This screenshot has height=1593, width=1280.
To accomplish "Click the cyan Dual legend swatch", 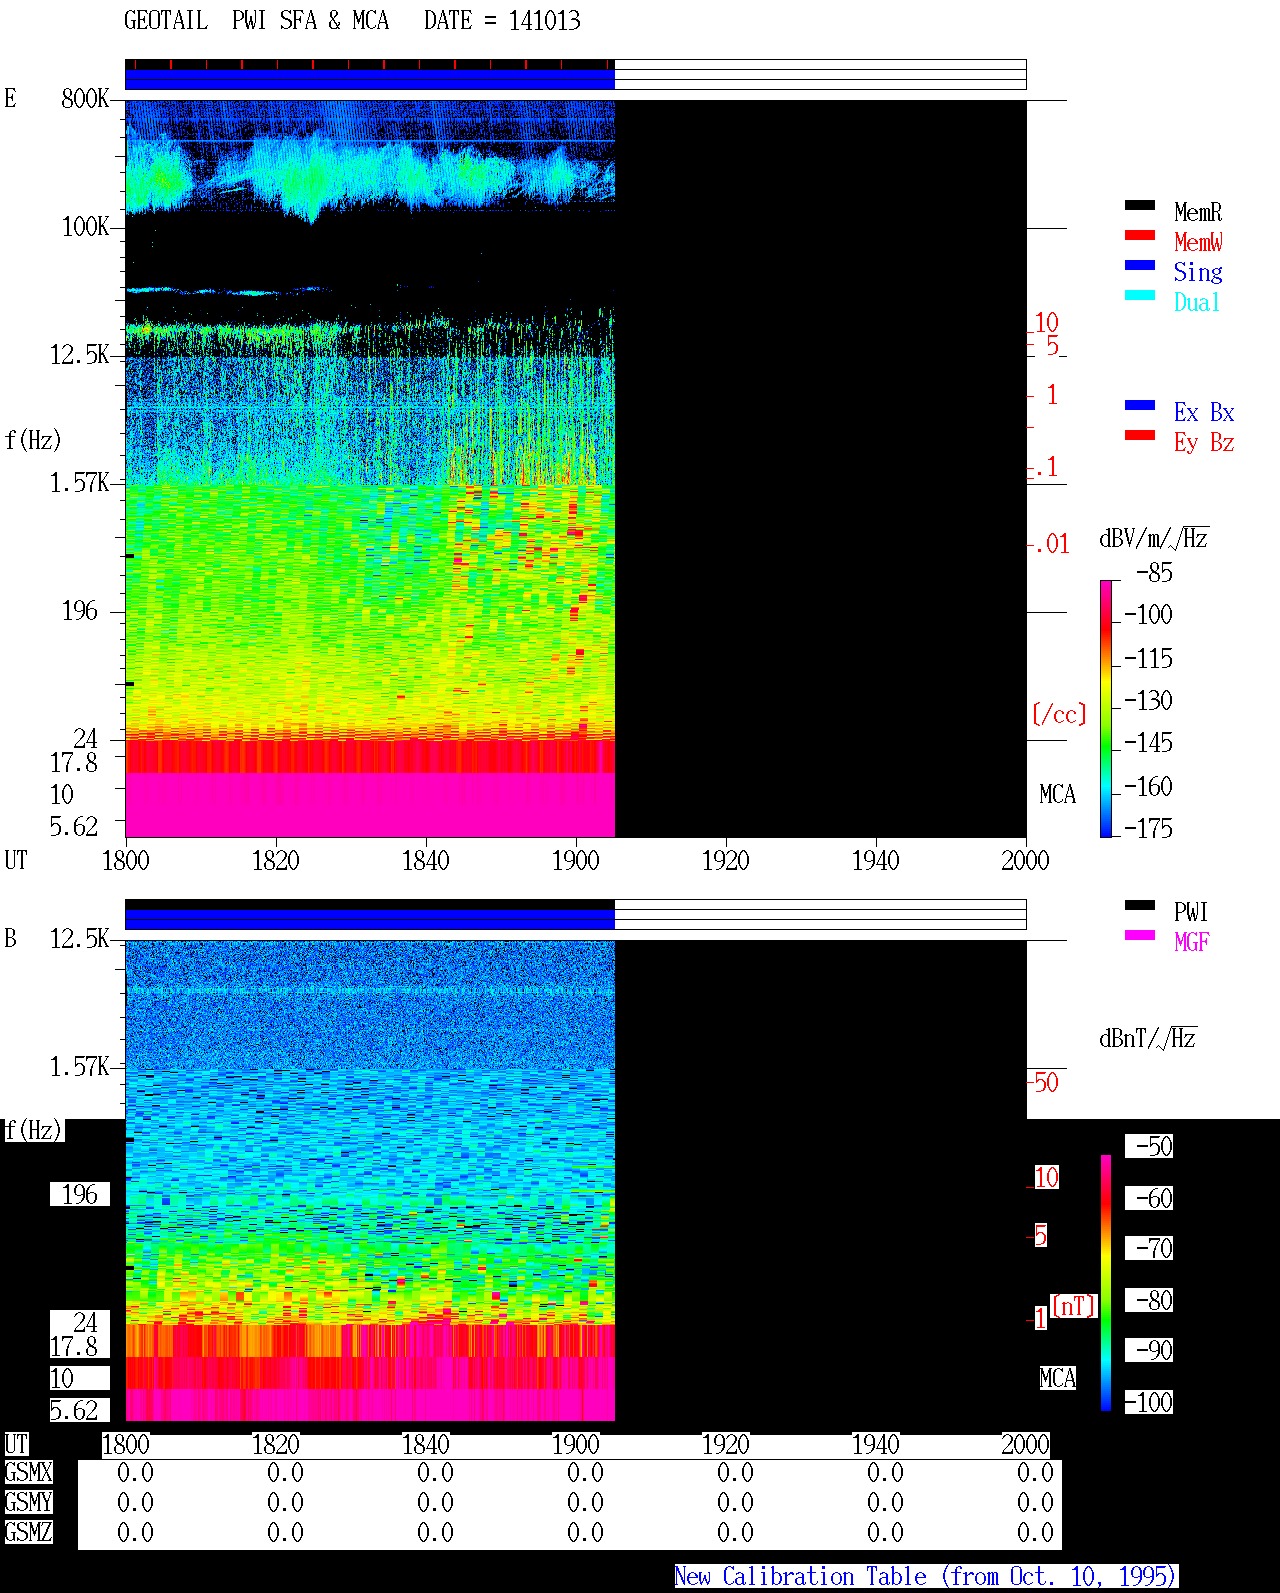I will (x=1140, y=295).
